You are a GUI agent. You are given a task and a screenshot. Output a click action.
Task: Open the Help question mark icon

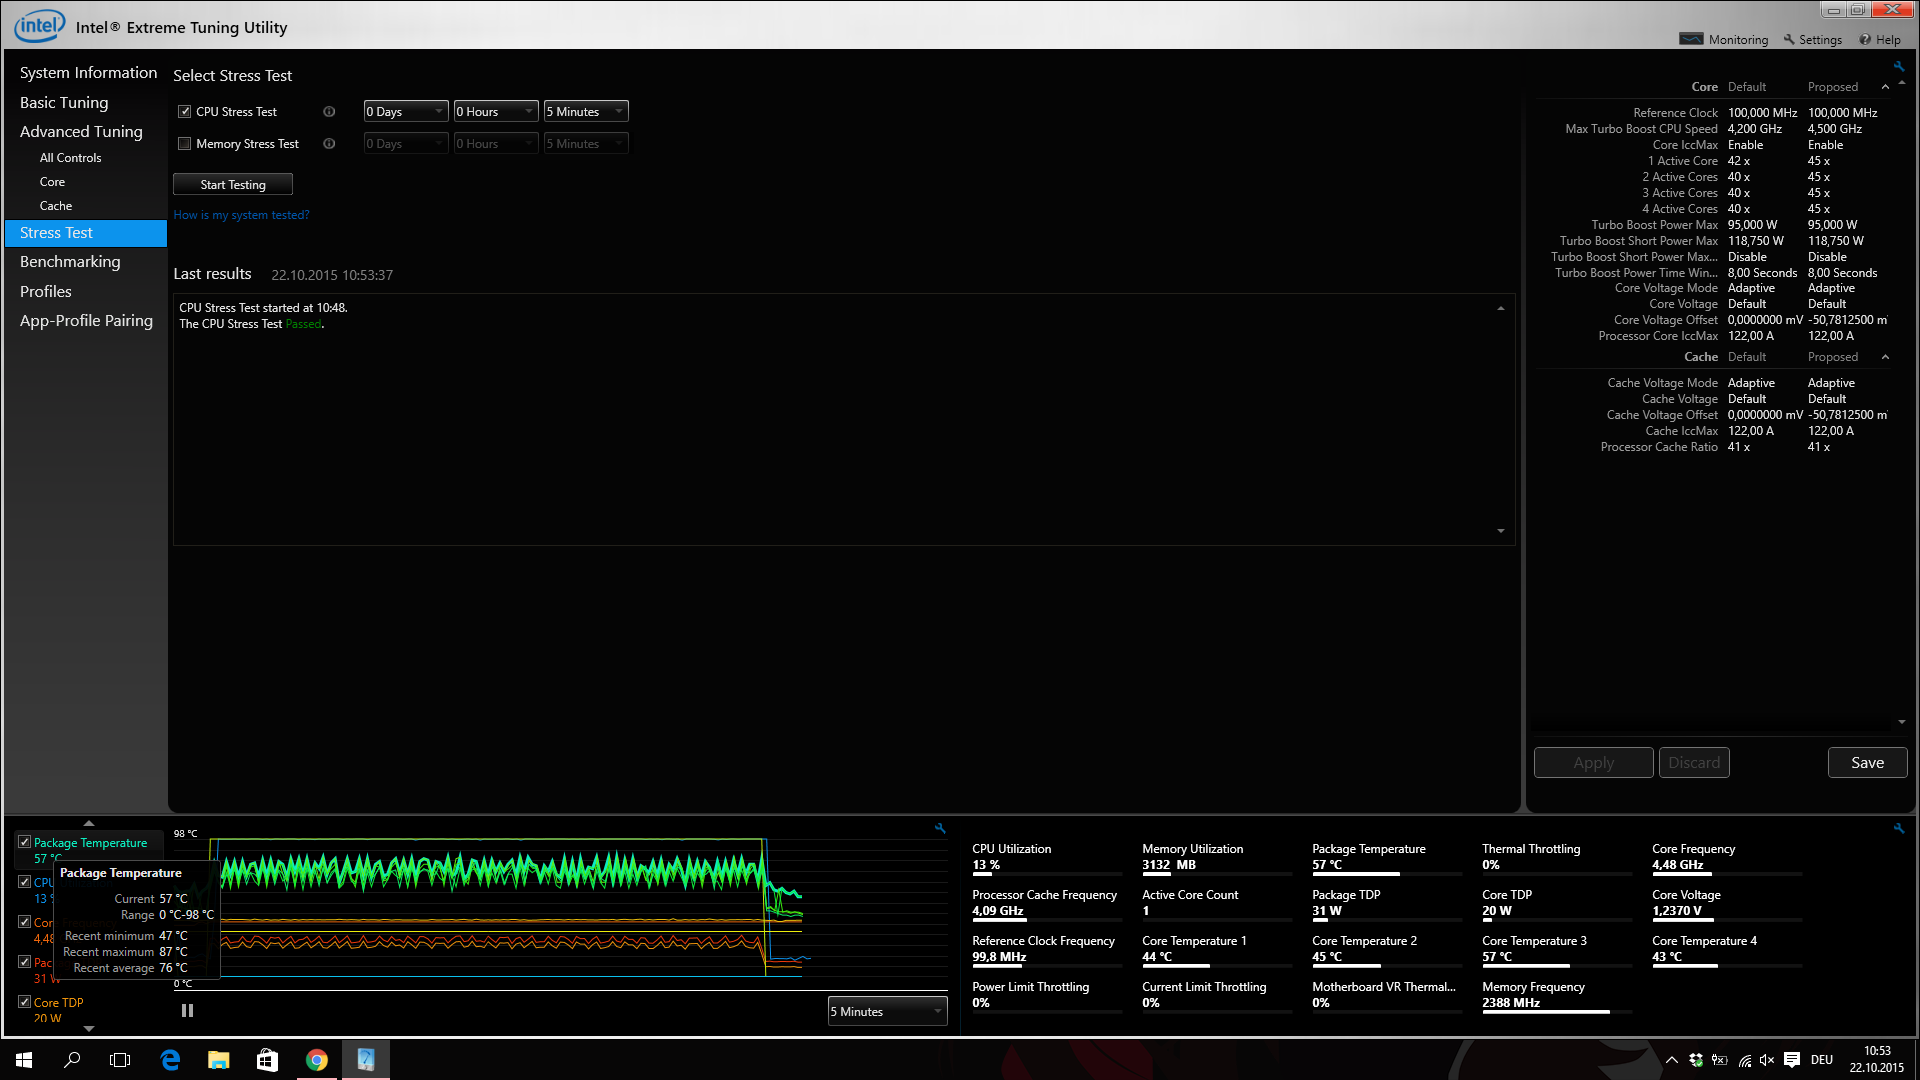(1865, 39)
